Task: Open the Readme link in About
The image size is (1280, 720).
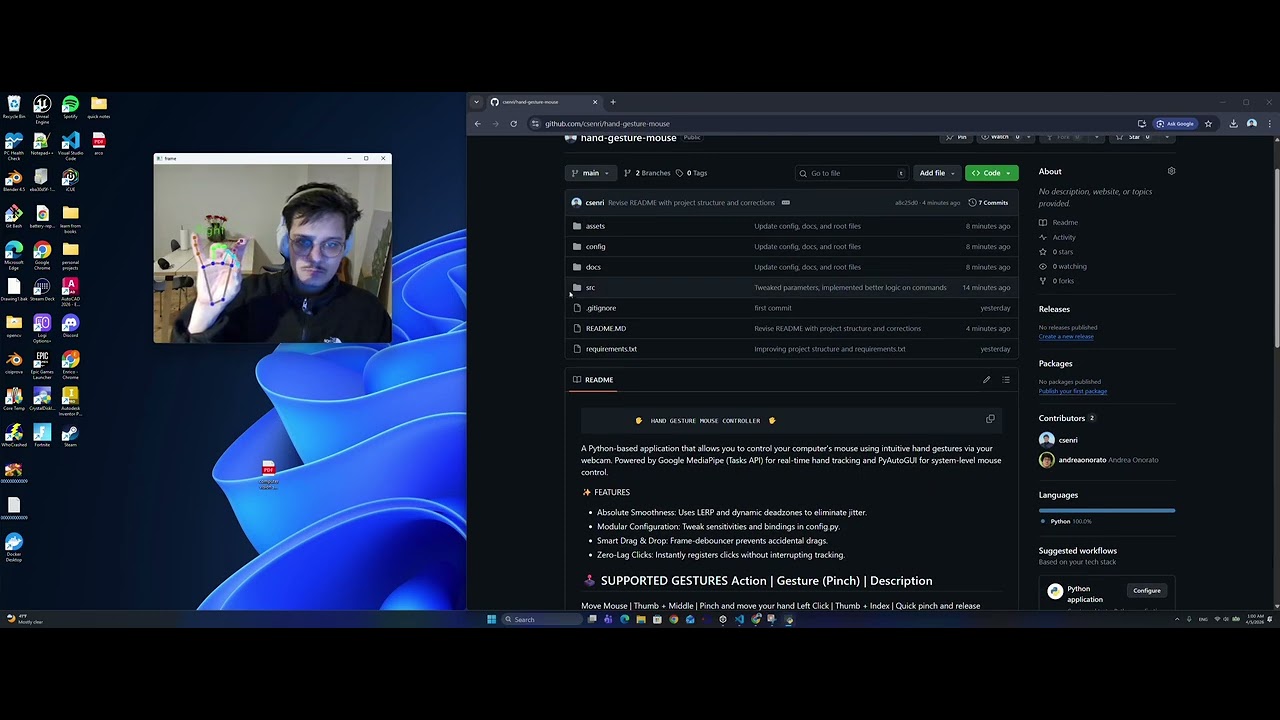Action: point(1058,223)
